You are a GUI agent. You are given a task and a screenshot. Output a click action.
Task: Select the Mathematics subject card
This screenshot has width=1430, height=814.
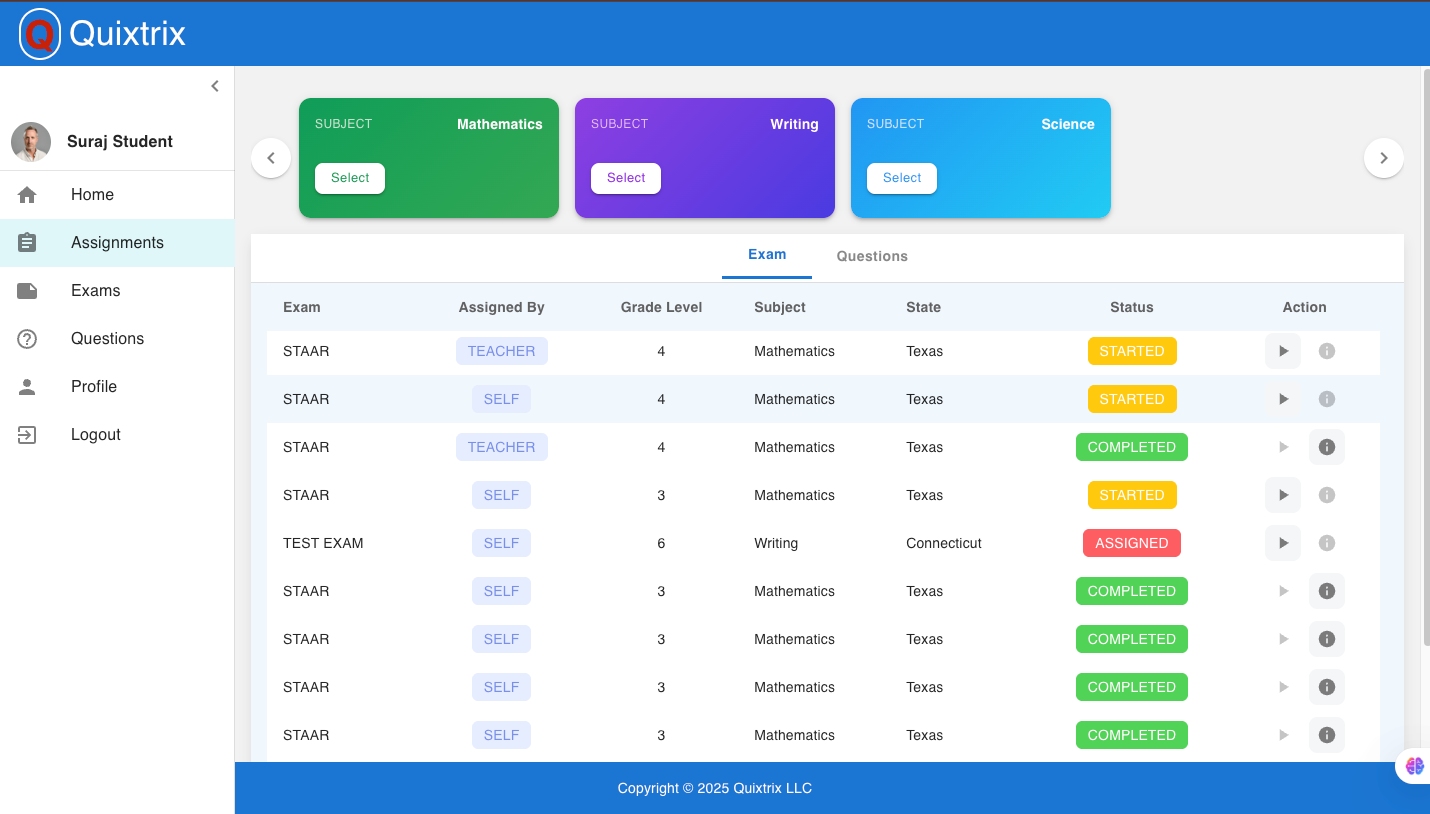click(x=350, y=178)
